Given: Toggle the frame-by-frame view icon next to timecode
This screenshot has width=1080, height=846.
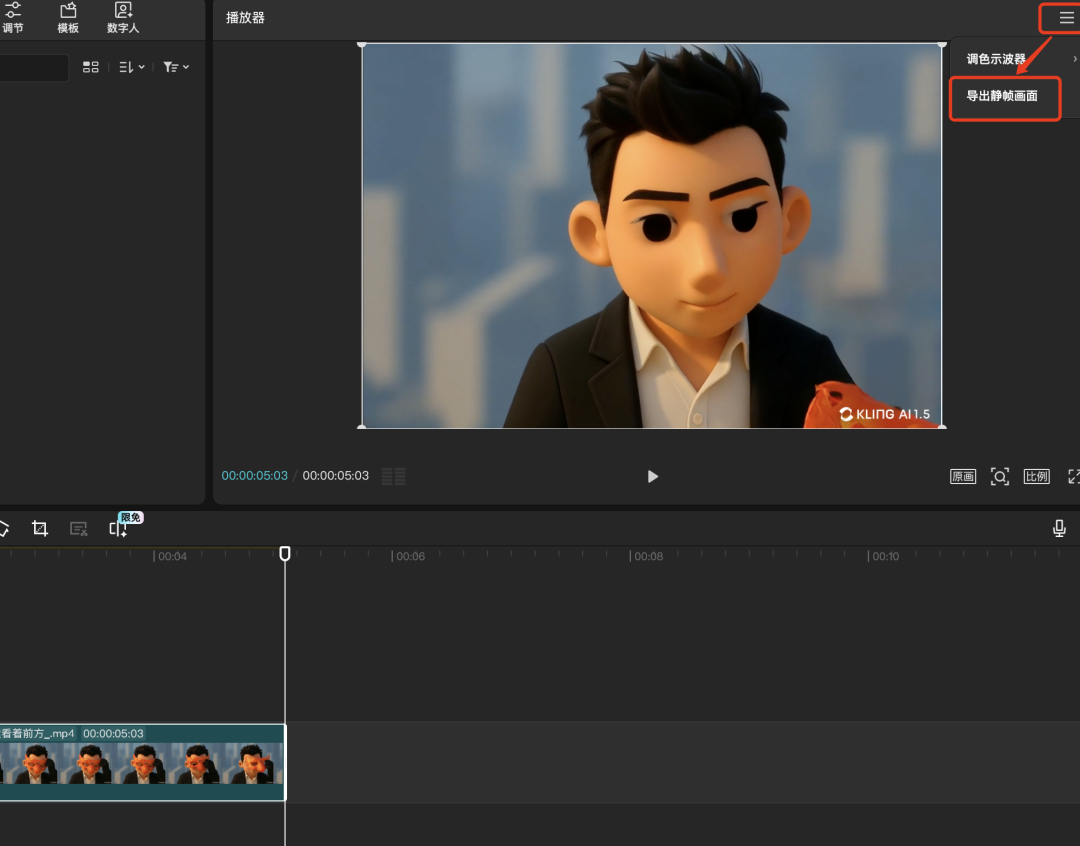Looking at the screenshot, I should click(x=392, y=476).
